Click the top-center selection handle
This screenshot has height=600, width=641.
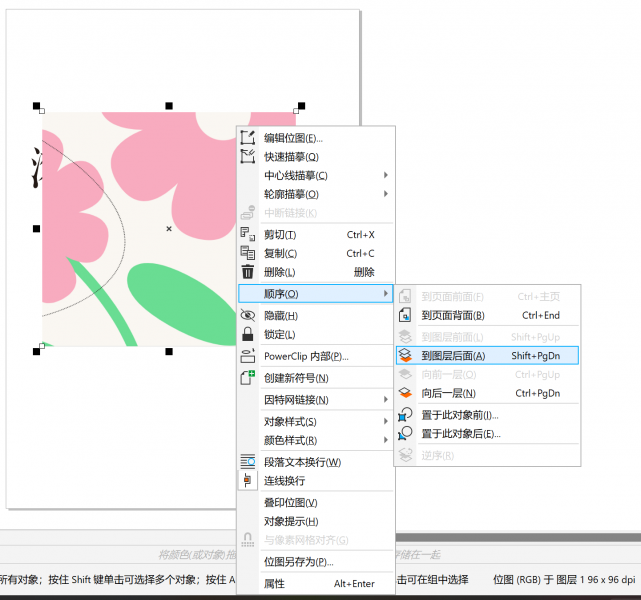pyautogui.click(x=169, y=106)
